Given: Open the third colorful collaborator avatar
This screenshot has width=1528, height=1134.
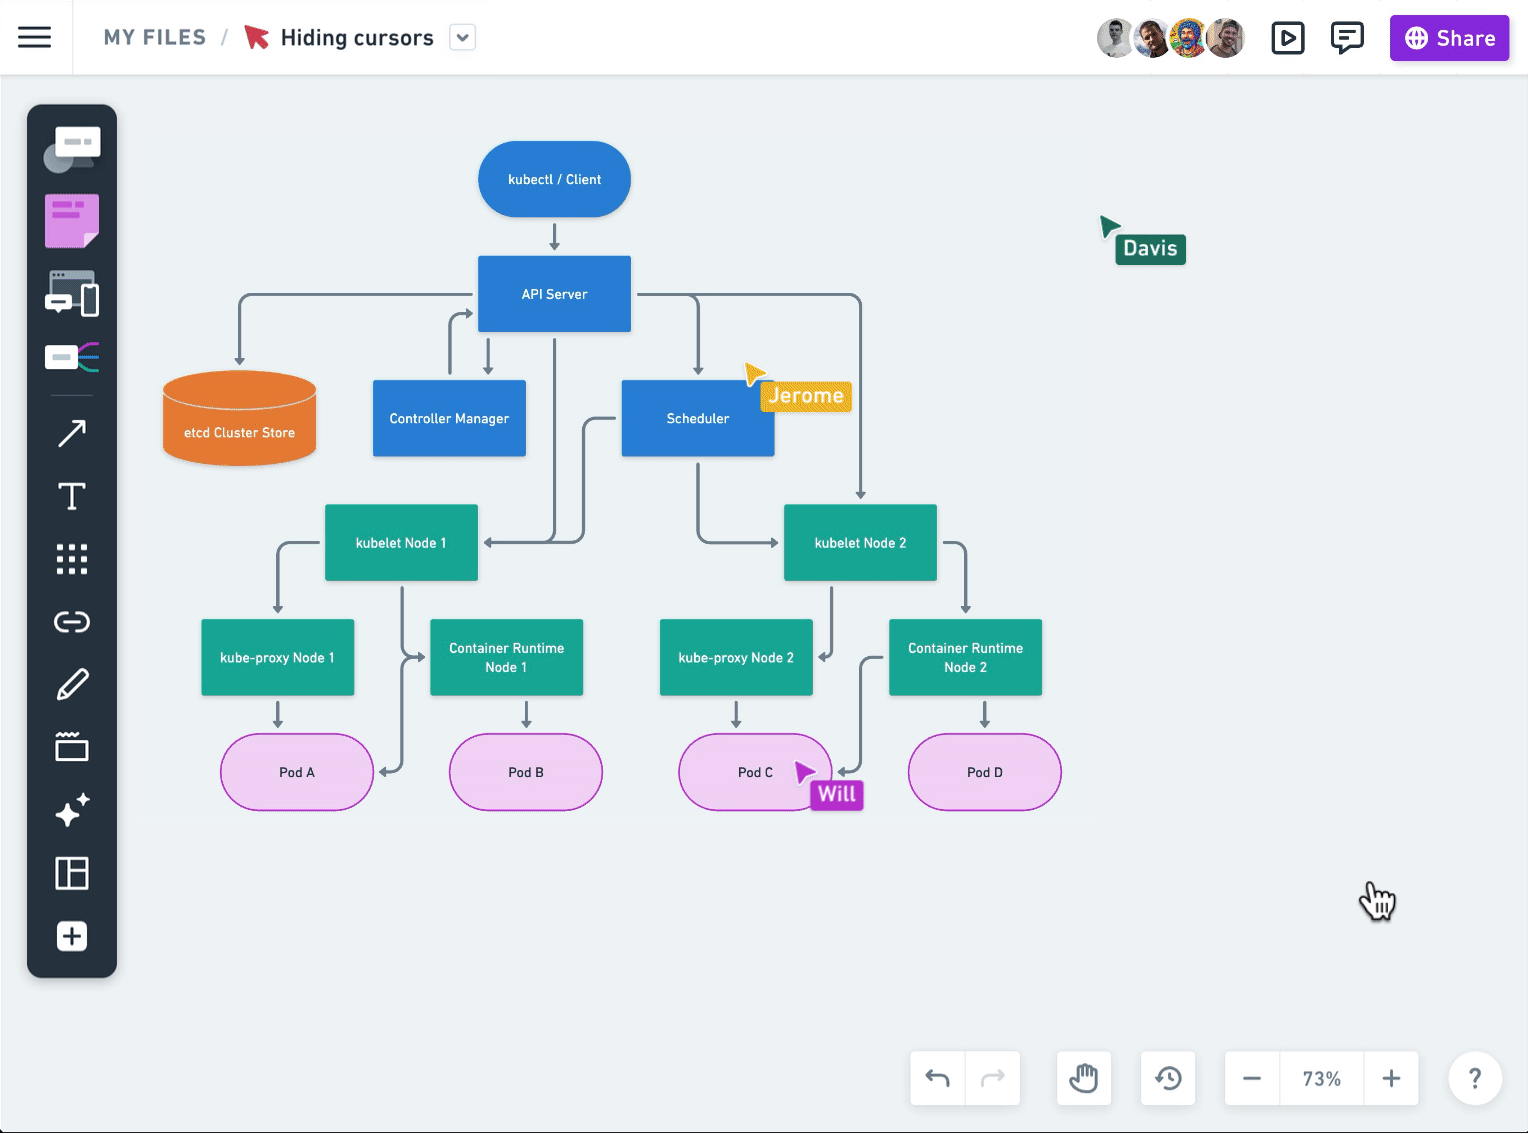Looking at the screenshot, I should [1188, 38].
